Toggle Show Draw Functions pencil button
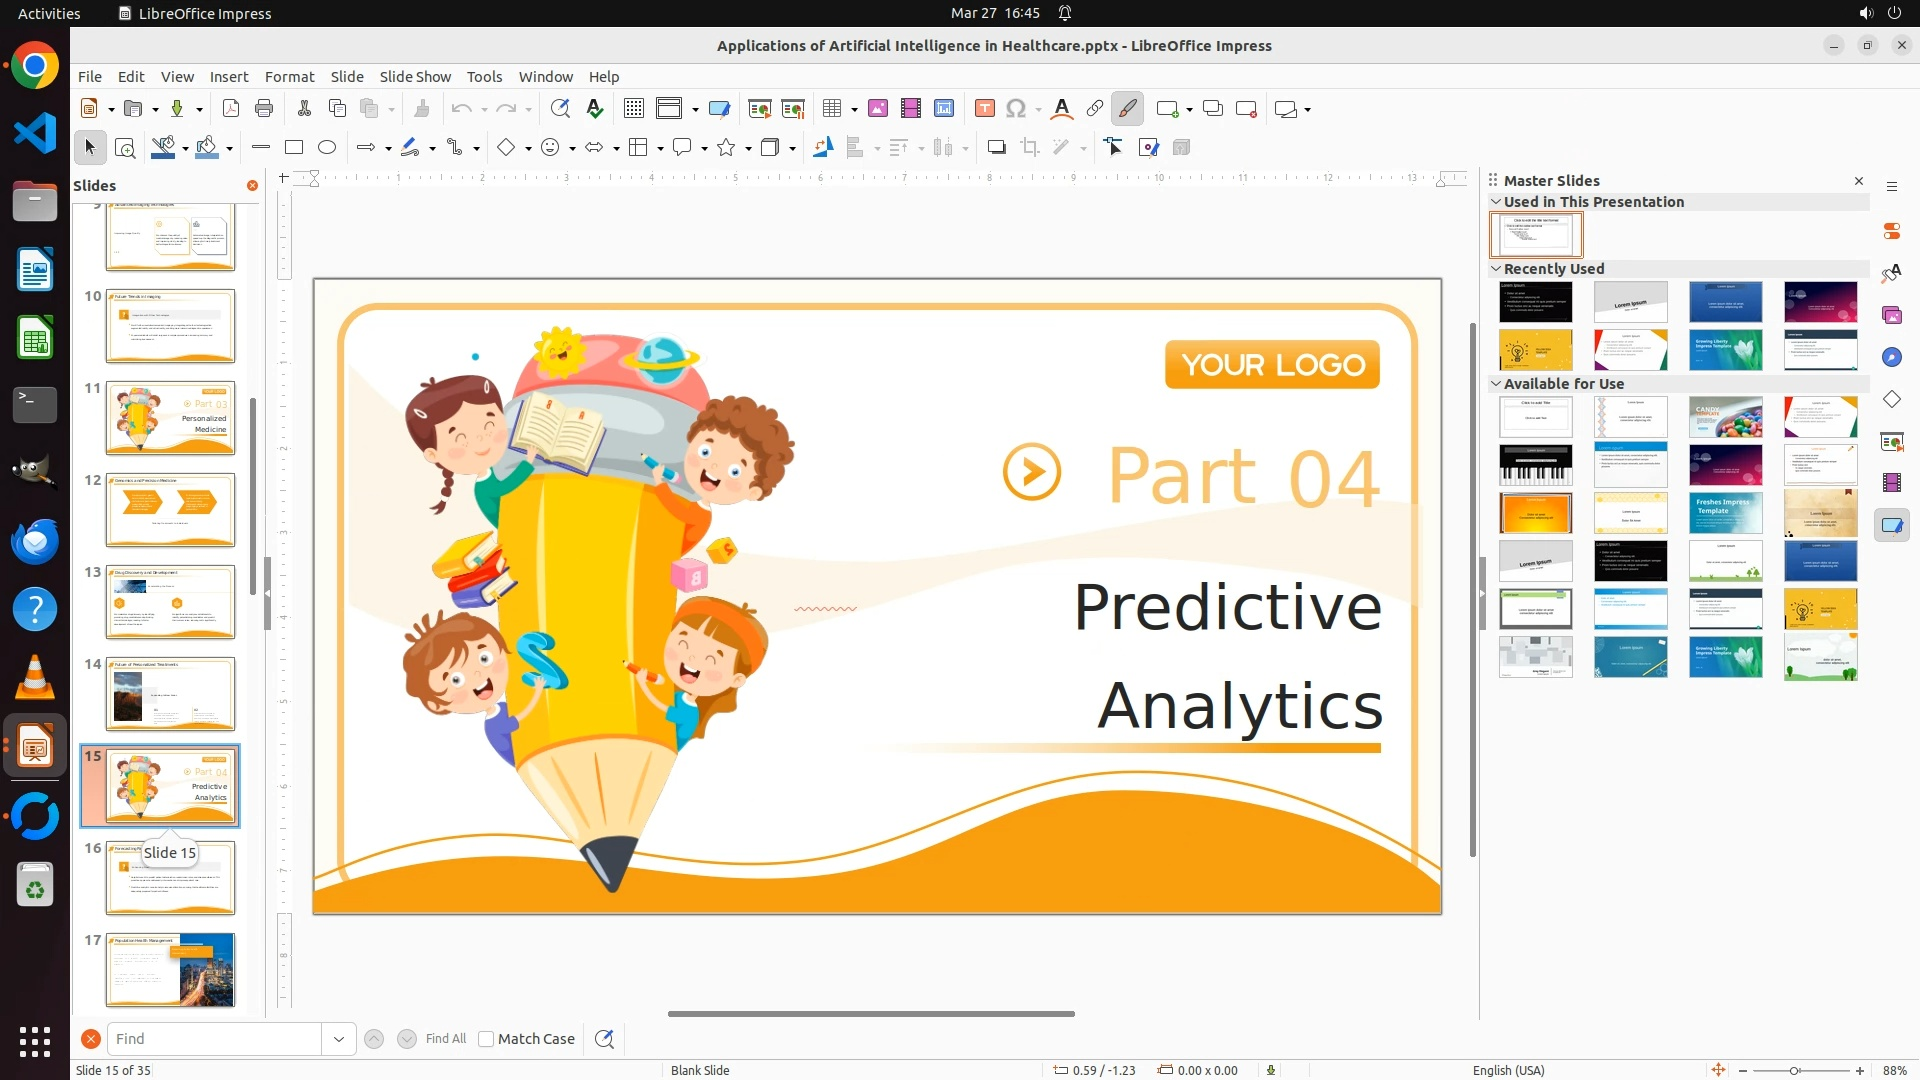 [x=1127, y=109]
